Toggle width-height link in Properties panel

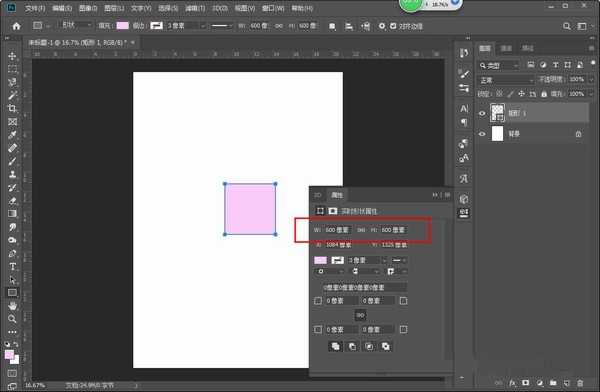click(361, 230)
